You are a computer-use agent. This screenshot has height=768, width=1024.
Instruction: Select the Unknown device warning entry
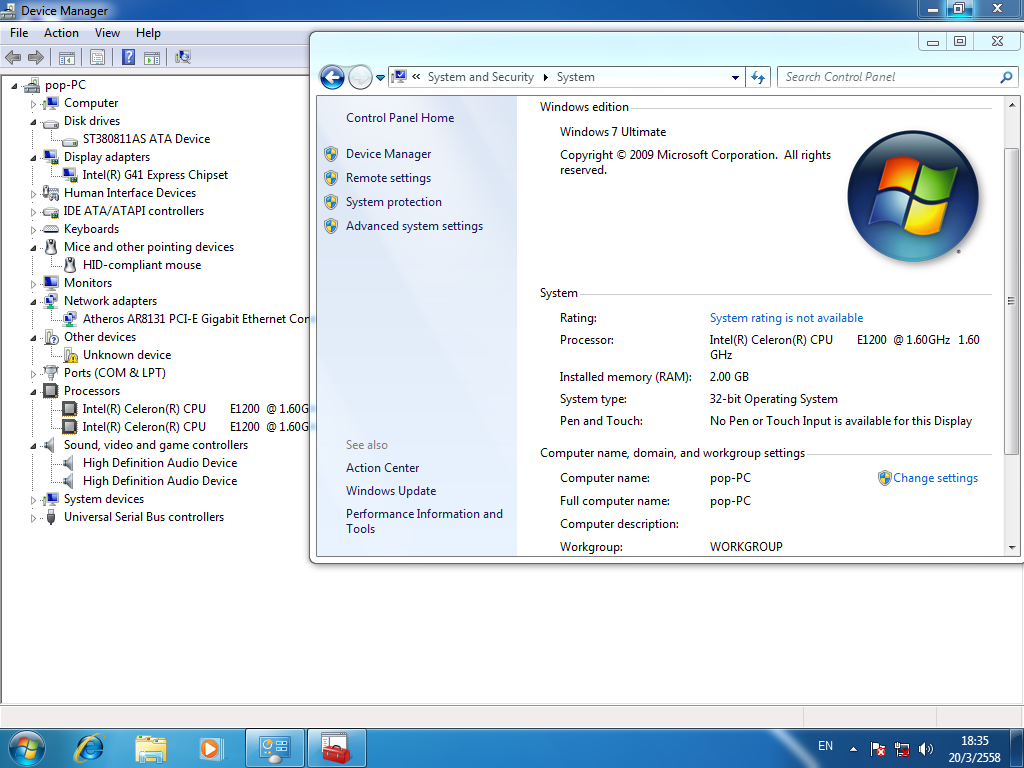point(127,355)
